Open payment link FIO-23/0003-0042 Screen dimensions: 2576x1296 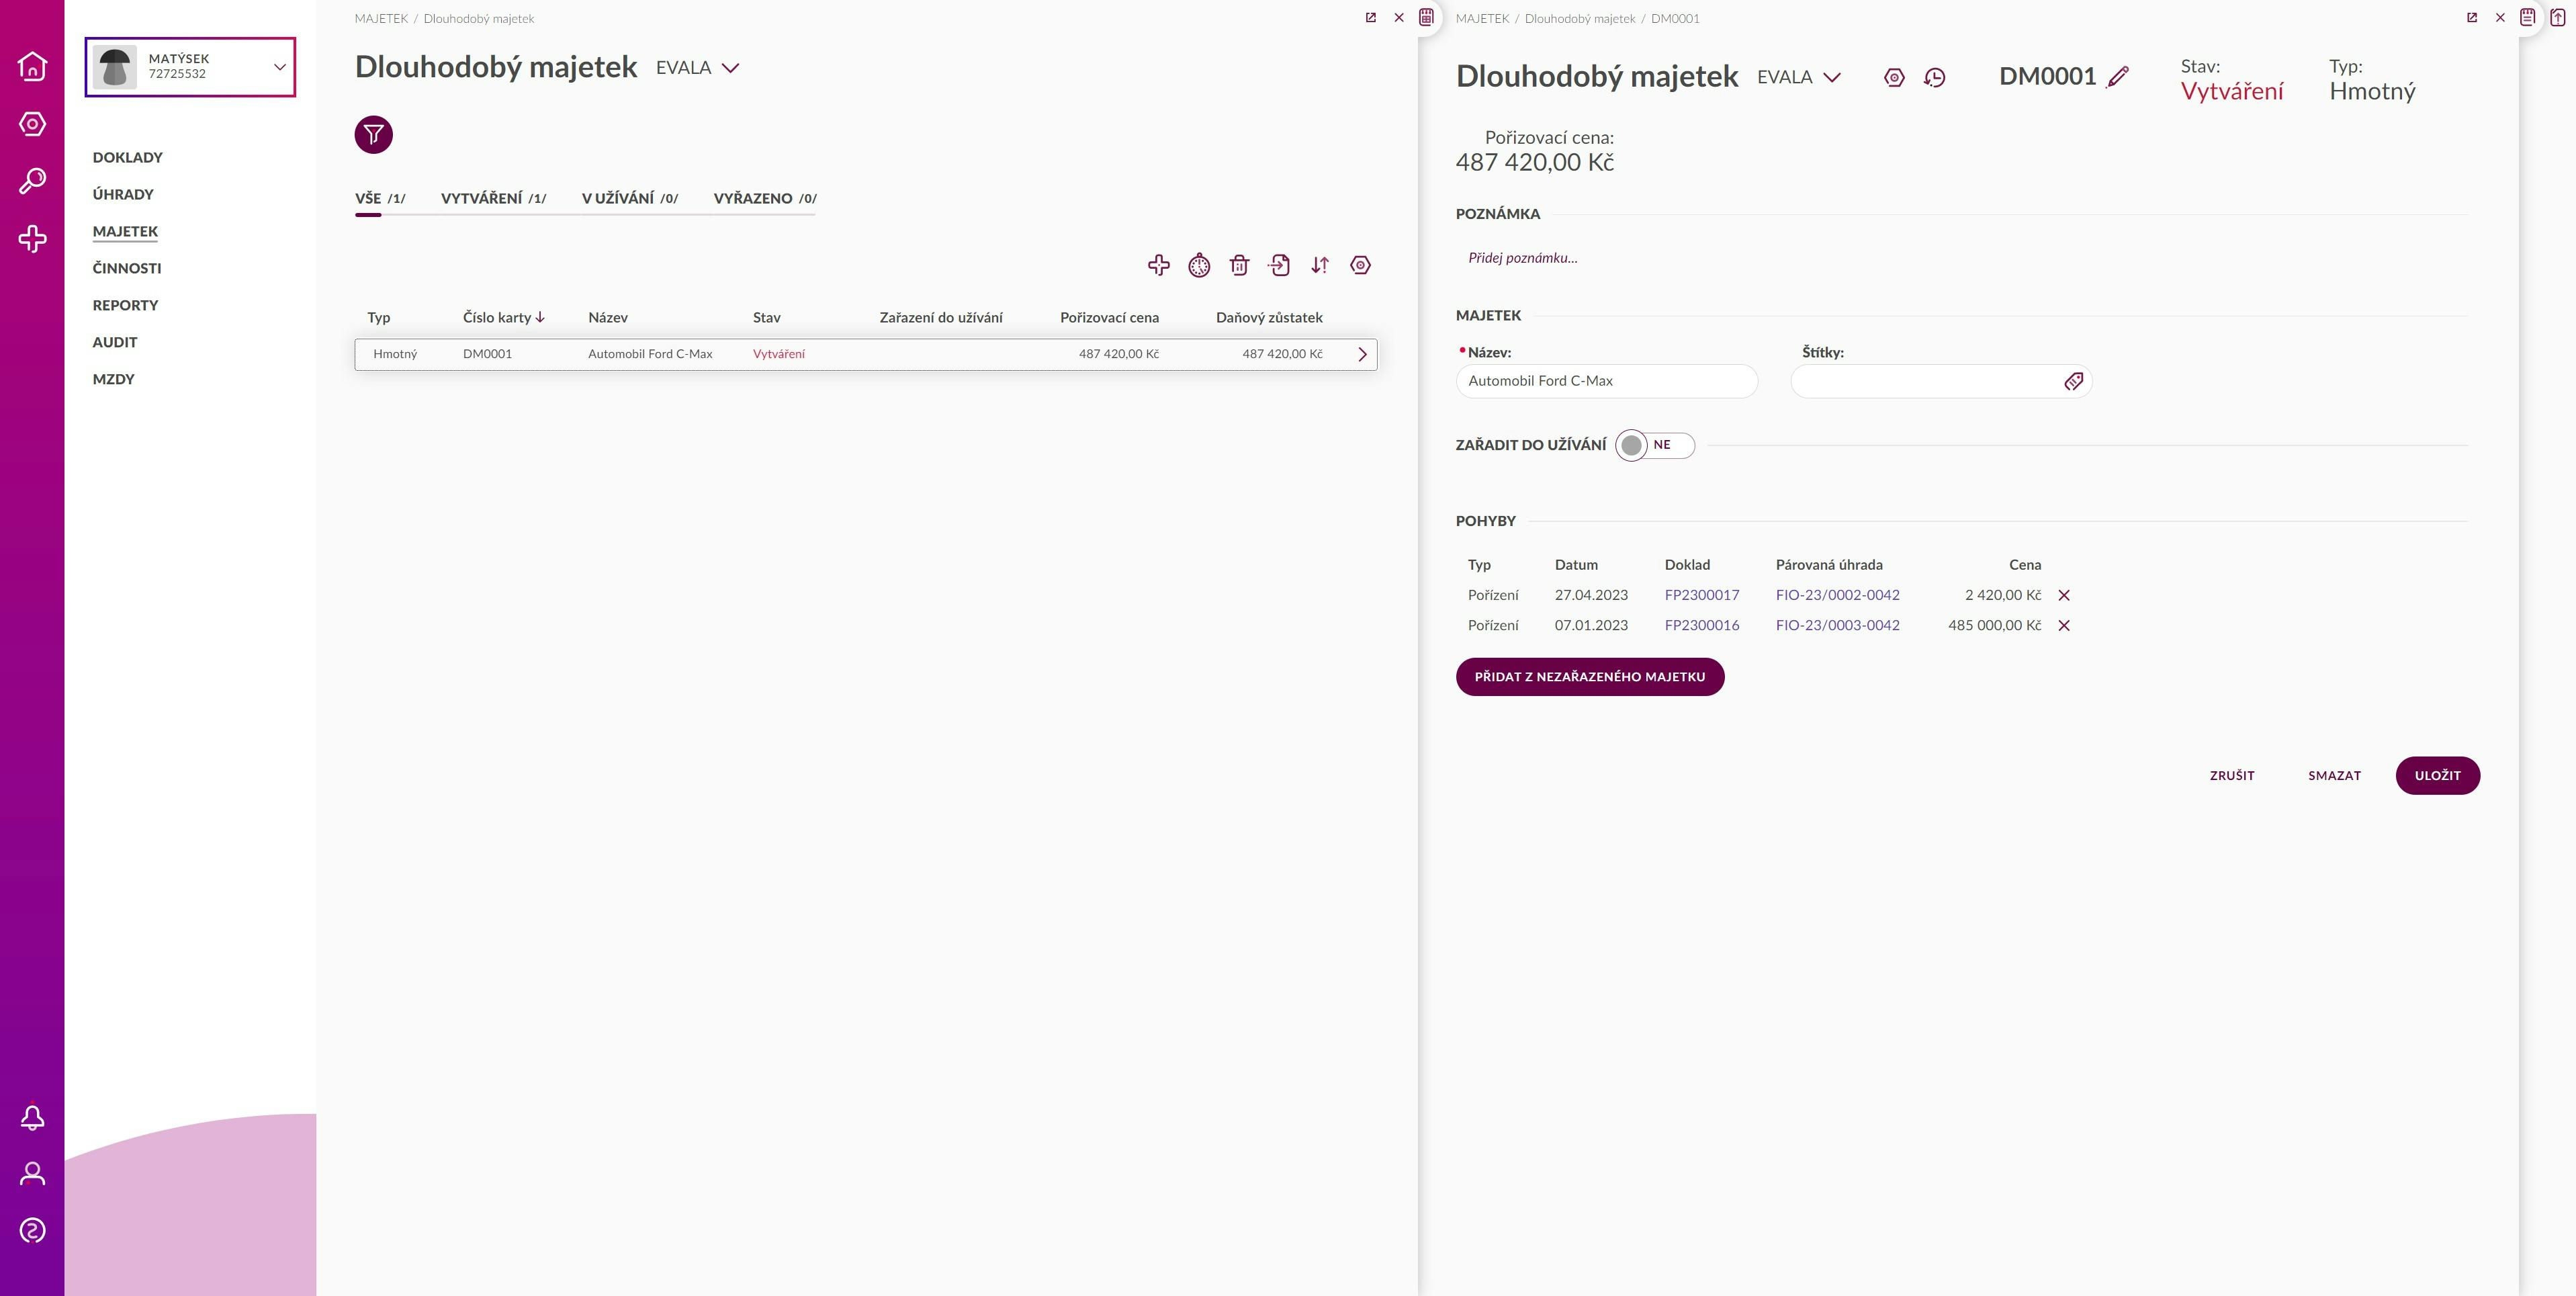point(1837,625)
